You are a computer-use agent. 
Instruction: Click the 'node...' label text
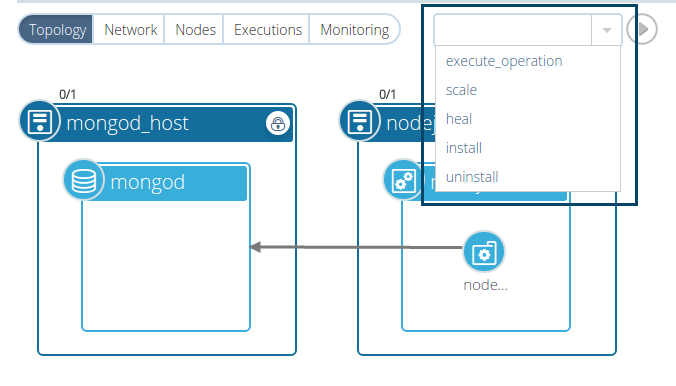[x=485, y=285]
